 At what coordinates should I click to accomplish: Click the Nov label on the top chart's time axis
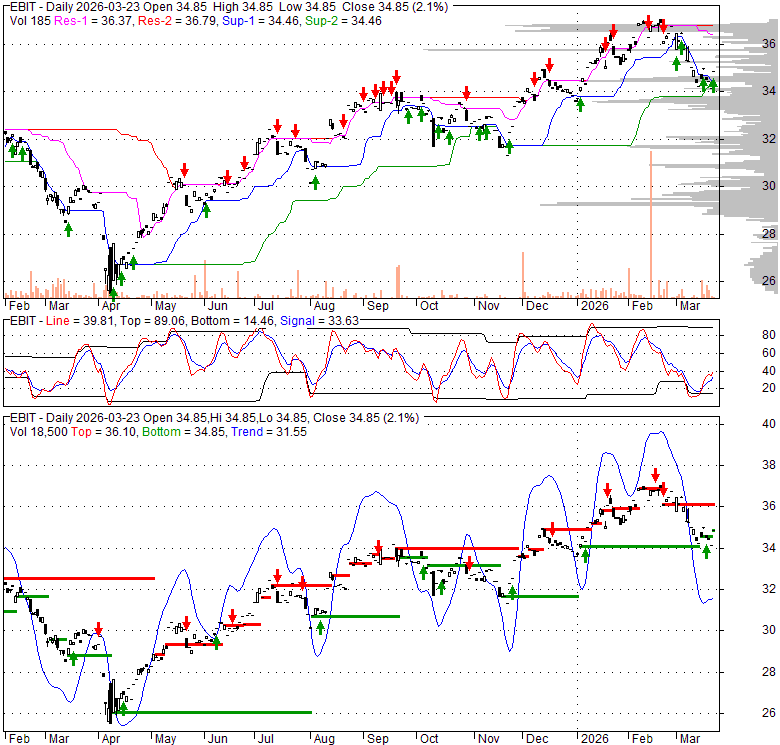pyautogui.click(x=488, y=307)
